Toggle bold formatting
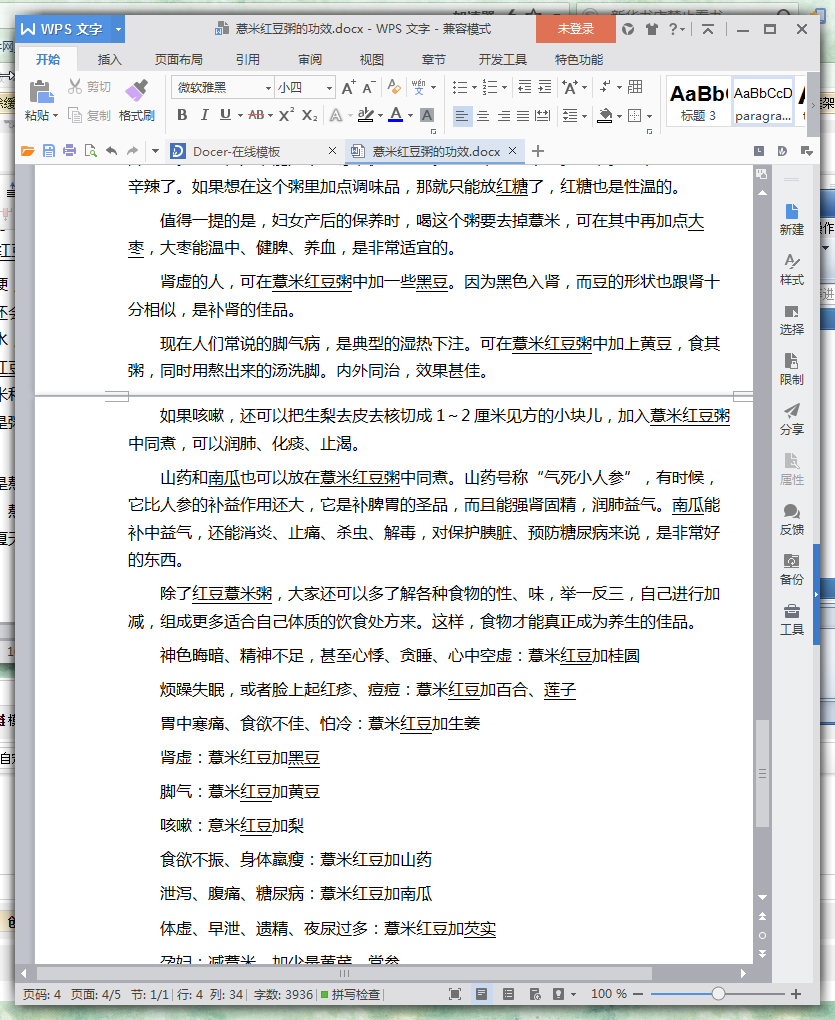Image resolution: width=835 pixels, height=1020 pixels. click(x=181, y=116)
